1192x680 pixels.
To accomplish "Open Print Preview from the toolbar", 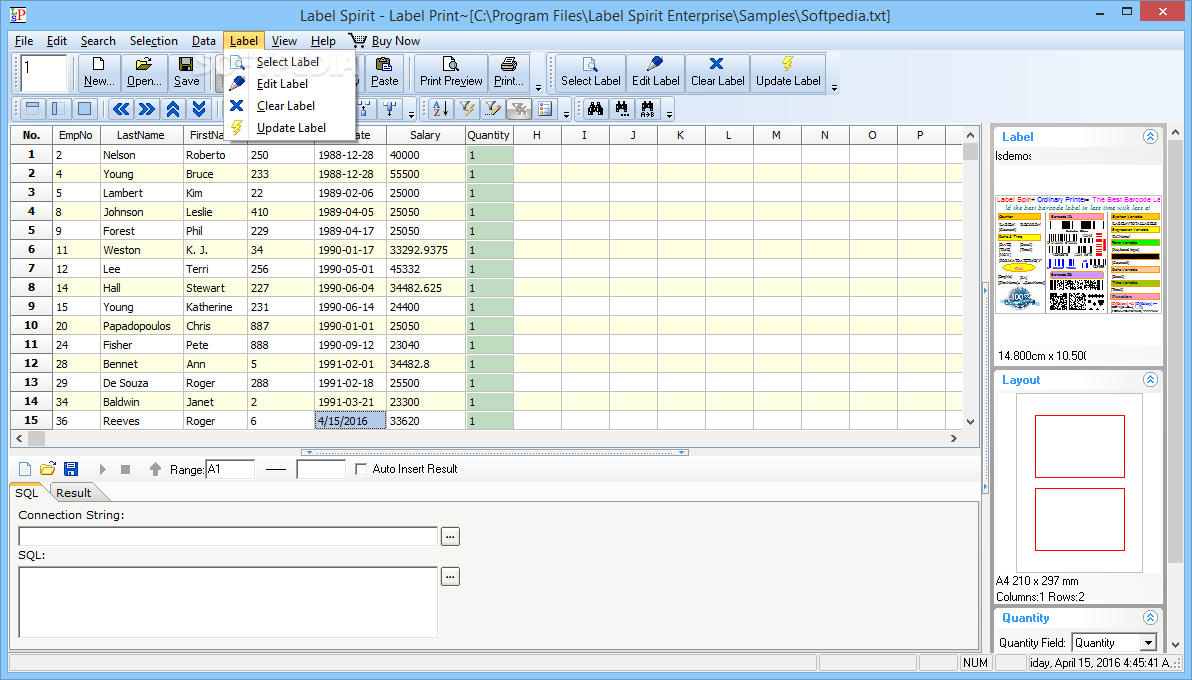I will tap(451, 72).
